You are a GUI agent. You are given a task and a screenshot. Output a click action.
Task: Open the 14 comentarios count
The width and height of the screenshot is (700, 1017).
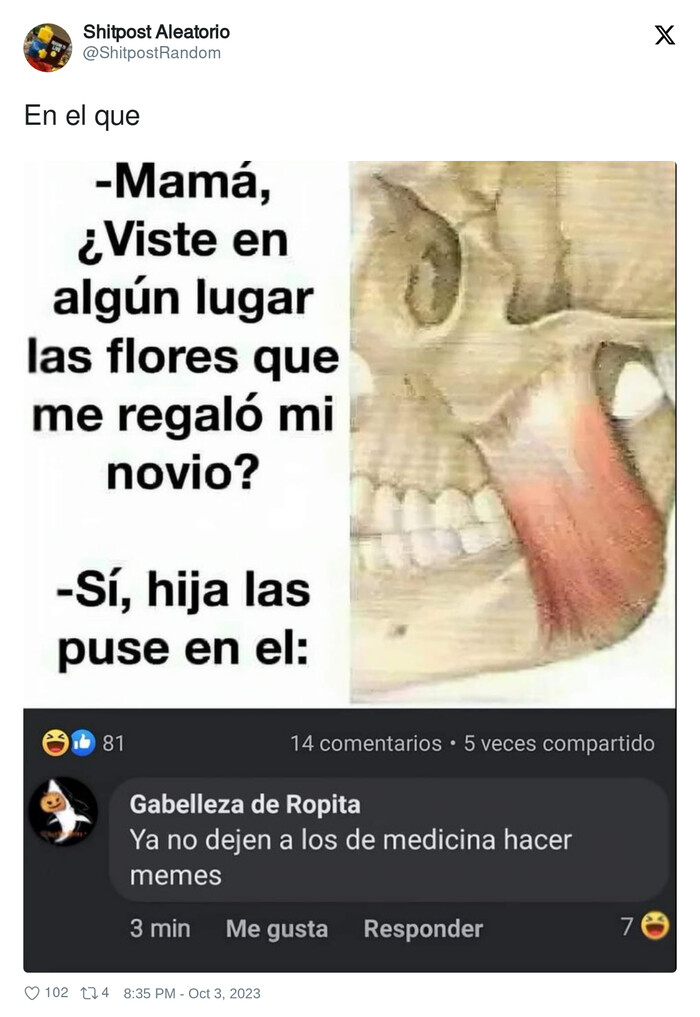click(x=366, y=743)
